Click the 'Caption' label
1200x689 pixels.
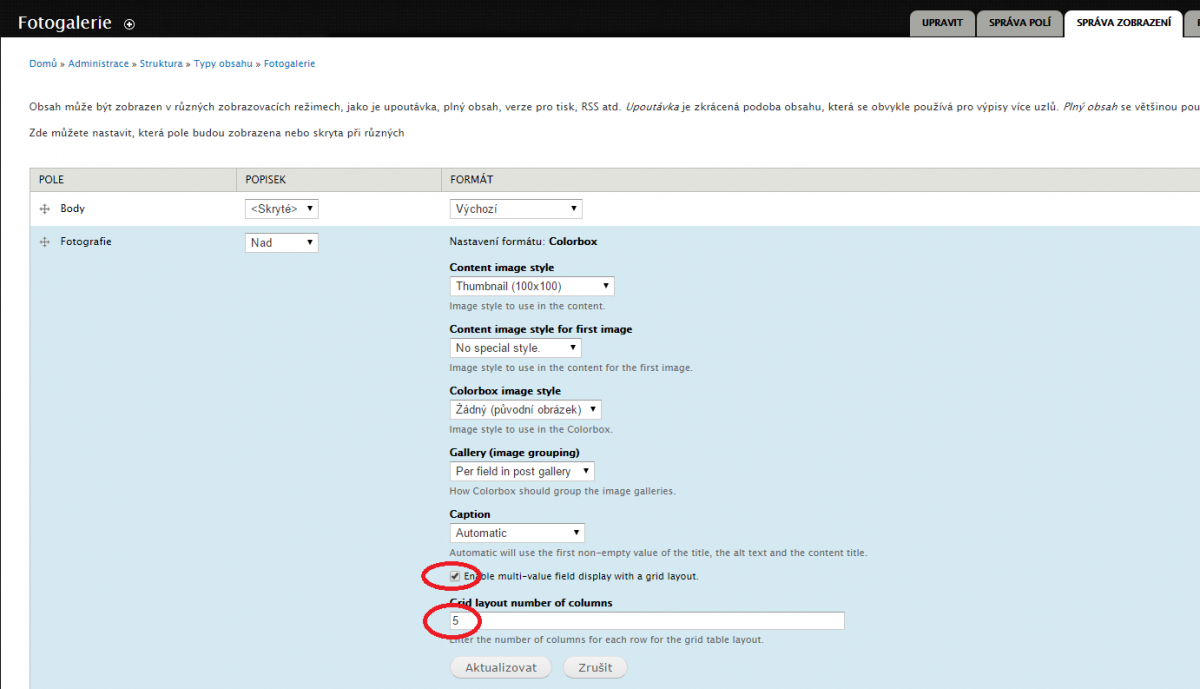click(x=470, y=515)
